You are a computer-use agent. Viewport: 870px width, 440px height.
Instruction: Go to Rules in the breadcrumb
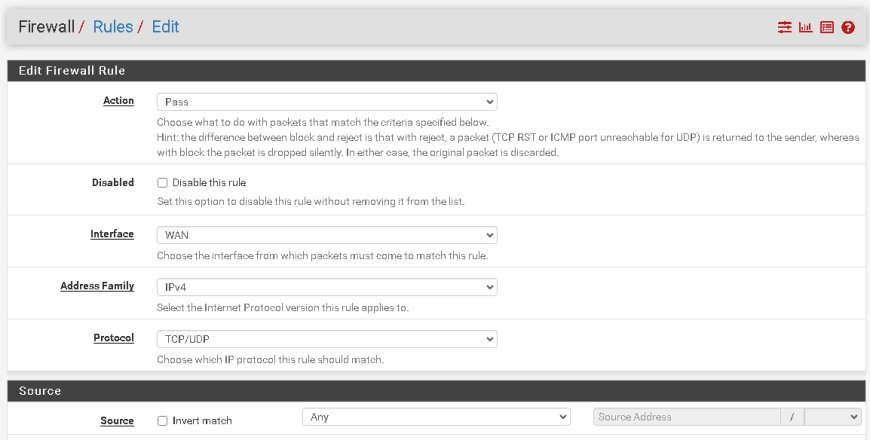[113, 27]
